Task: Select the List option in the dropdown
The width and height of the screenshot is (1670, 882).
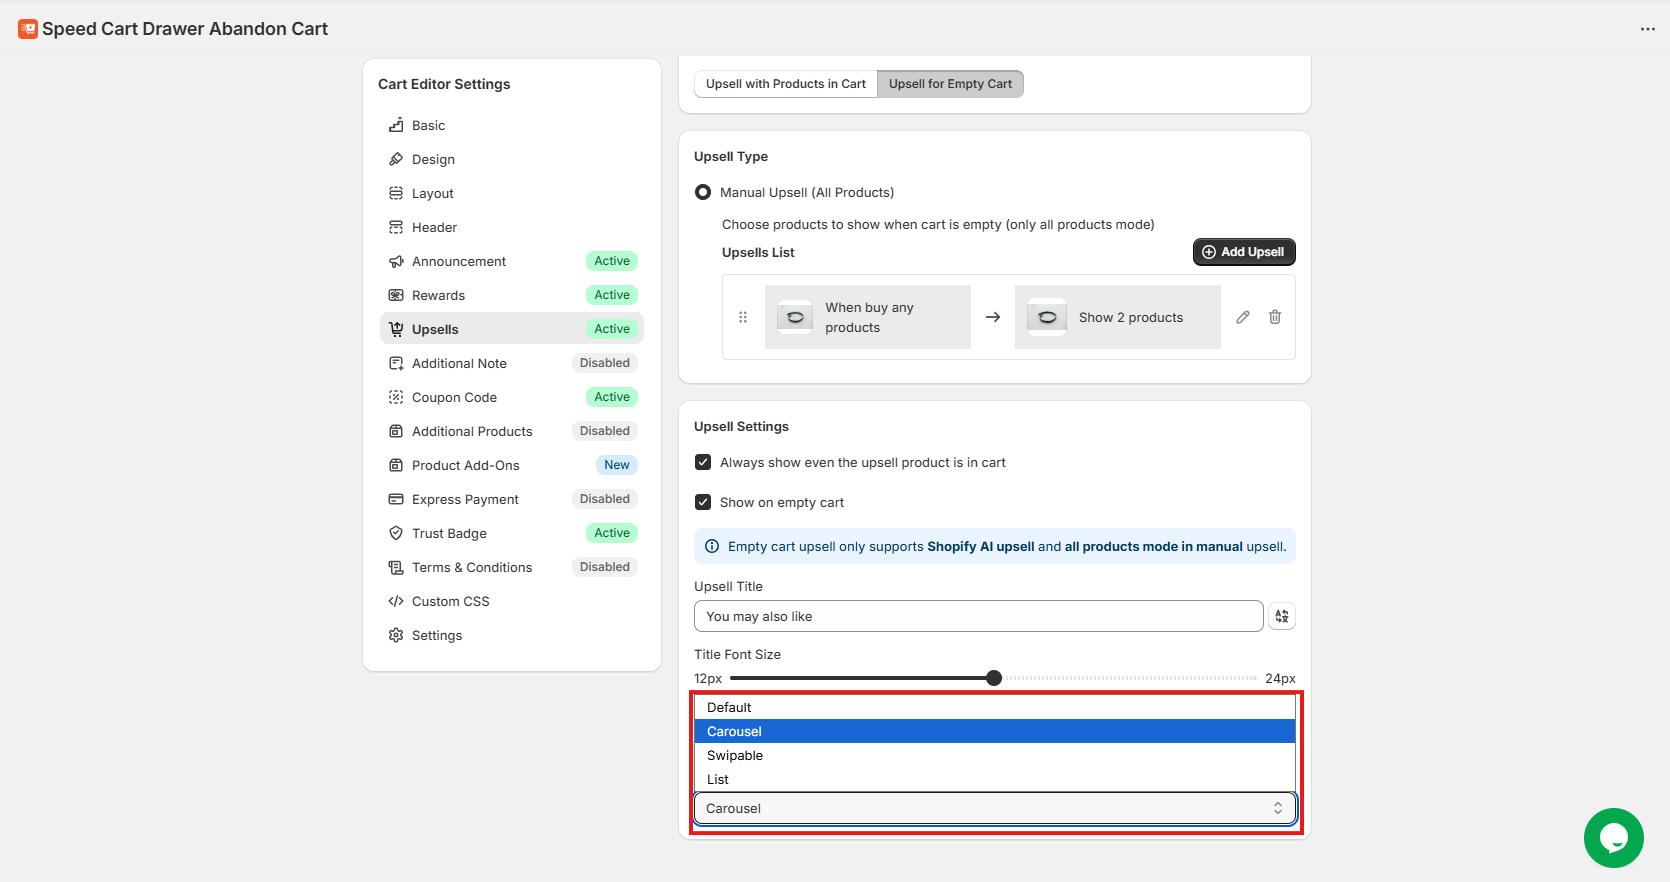Action: click(x=718, y=779)
